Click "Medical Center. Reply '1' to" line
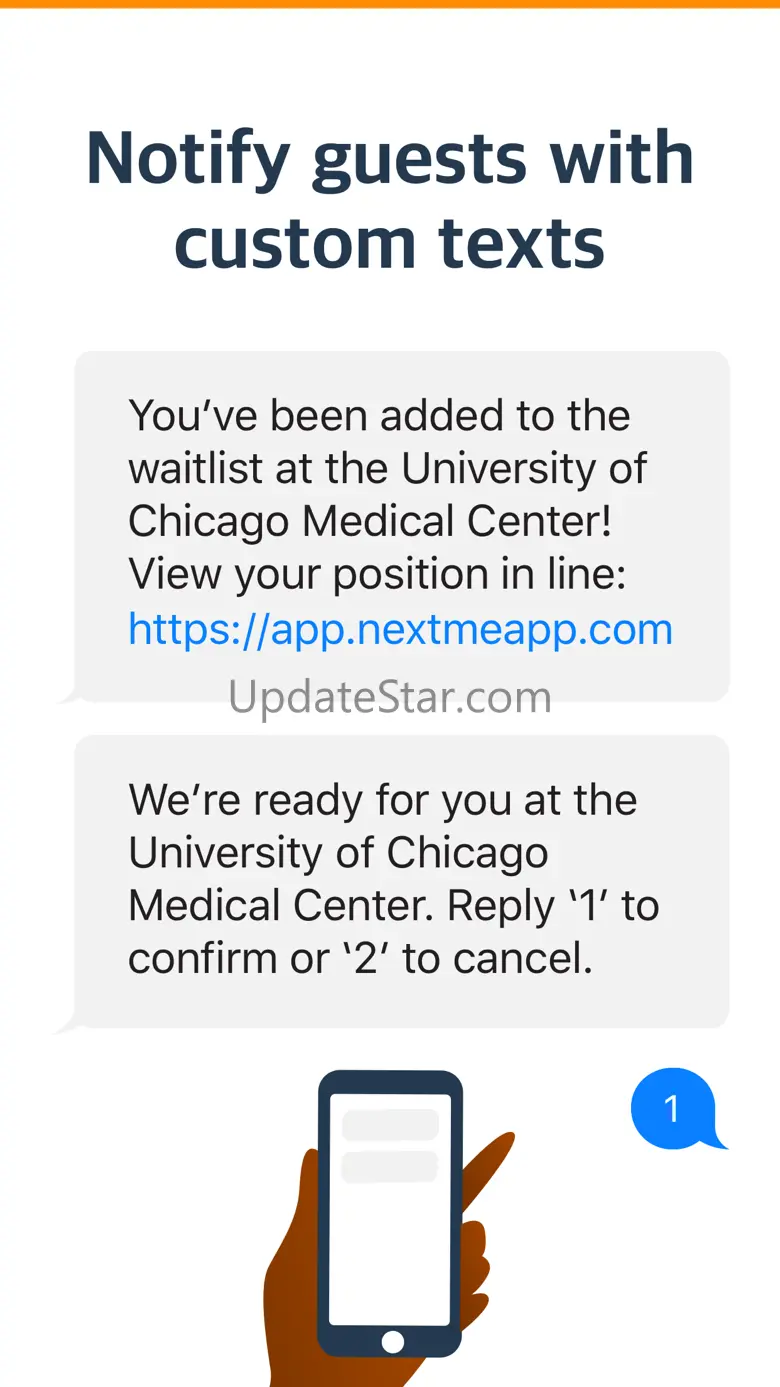Screen dimensions: 780x1387 (x=393, y=906)
